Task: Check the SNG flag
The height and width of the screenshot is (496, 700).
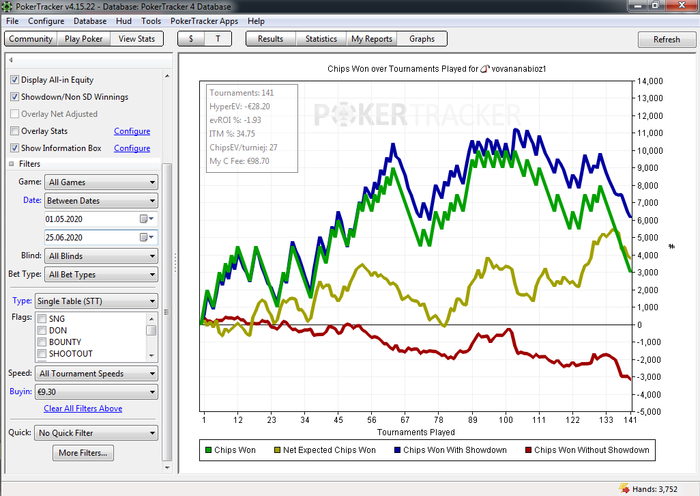Action: click(42, 319)
